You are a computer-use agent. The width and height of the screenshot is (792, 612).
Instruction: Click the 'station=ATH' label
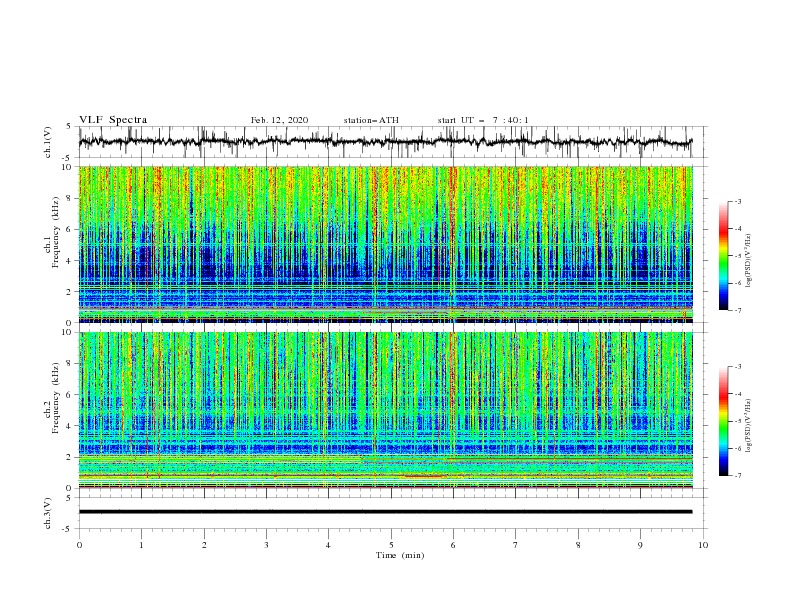371,120
